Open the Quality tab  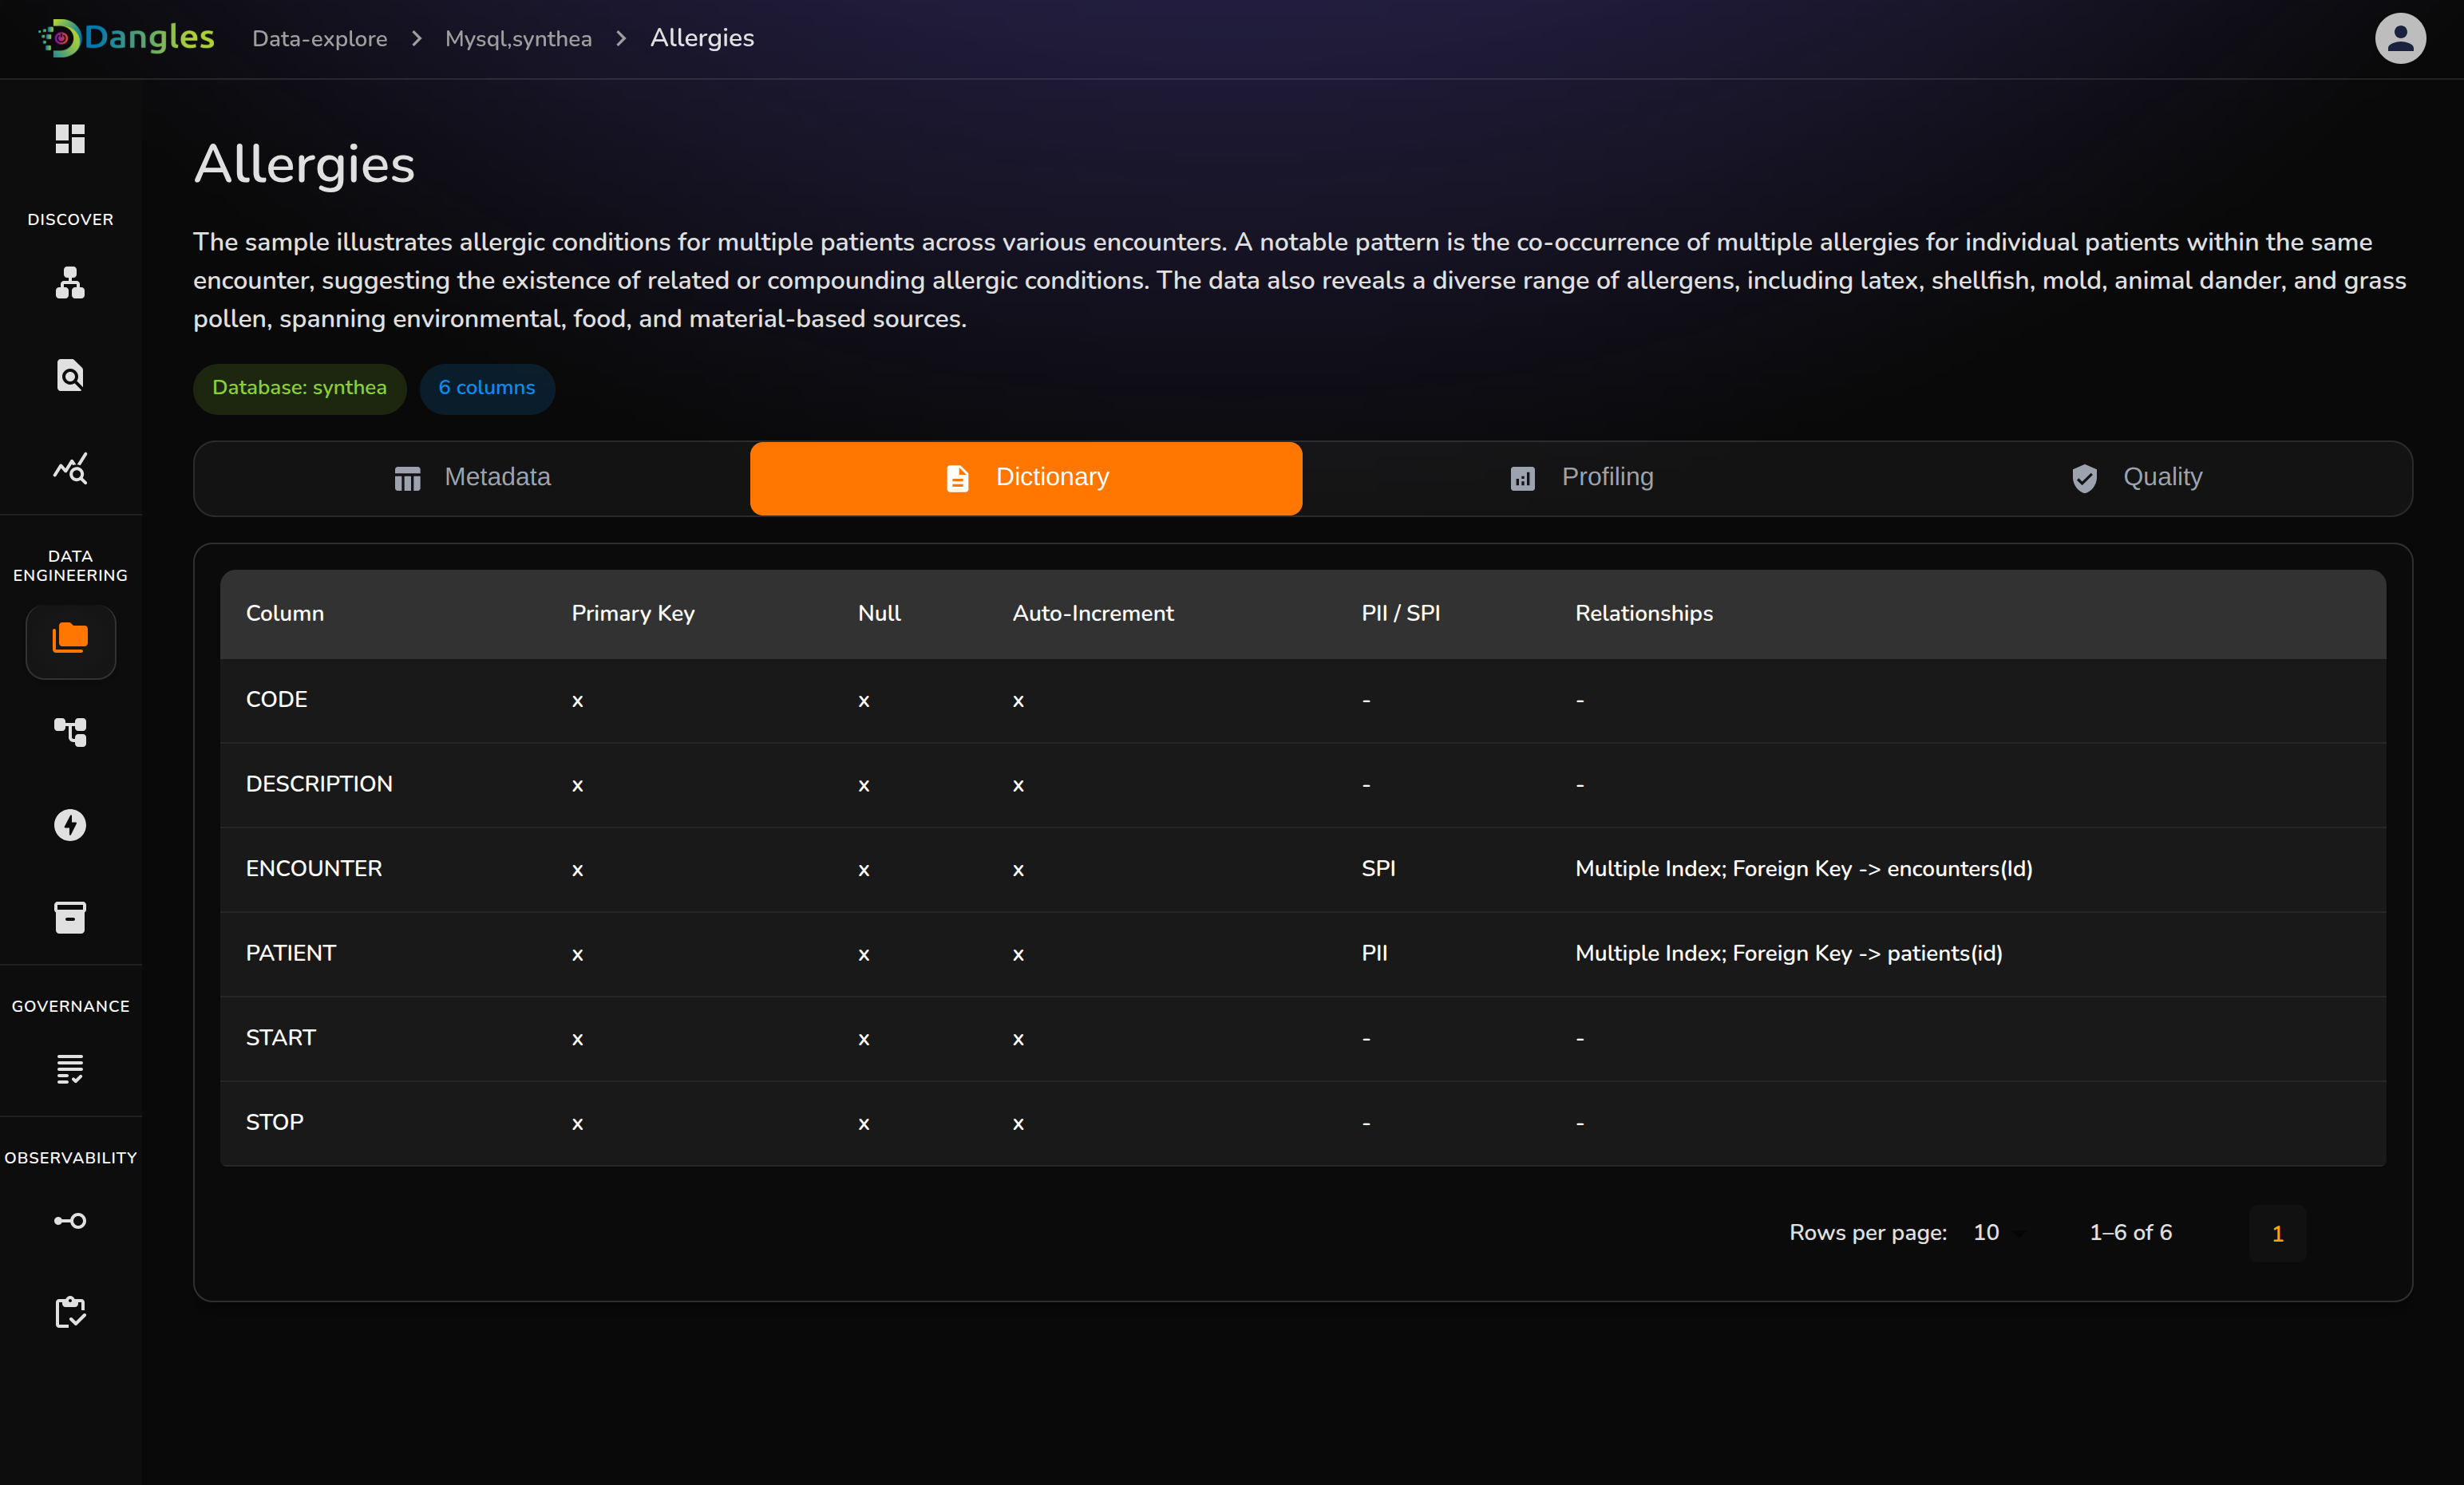[x=2135, y=478]
